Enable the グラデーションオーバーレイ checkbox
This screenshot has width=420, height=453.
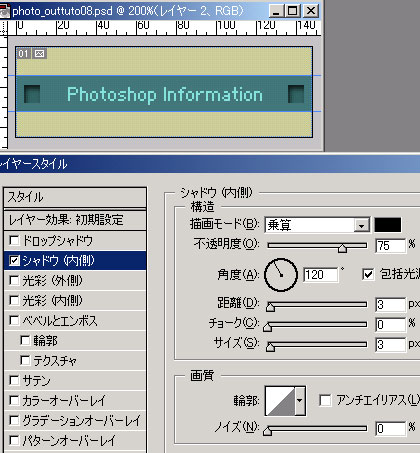(x=14, y=420)
